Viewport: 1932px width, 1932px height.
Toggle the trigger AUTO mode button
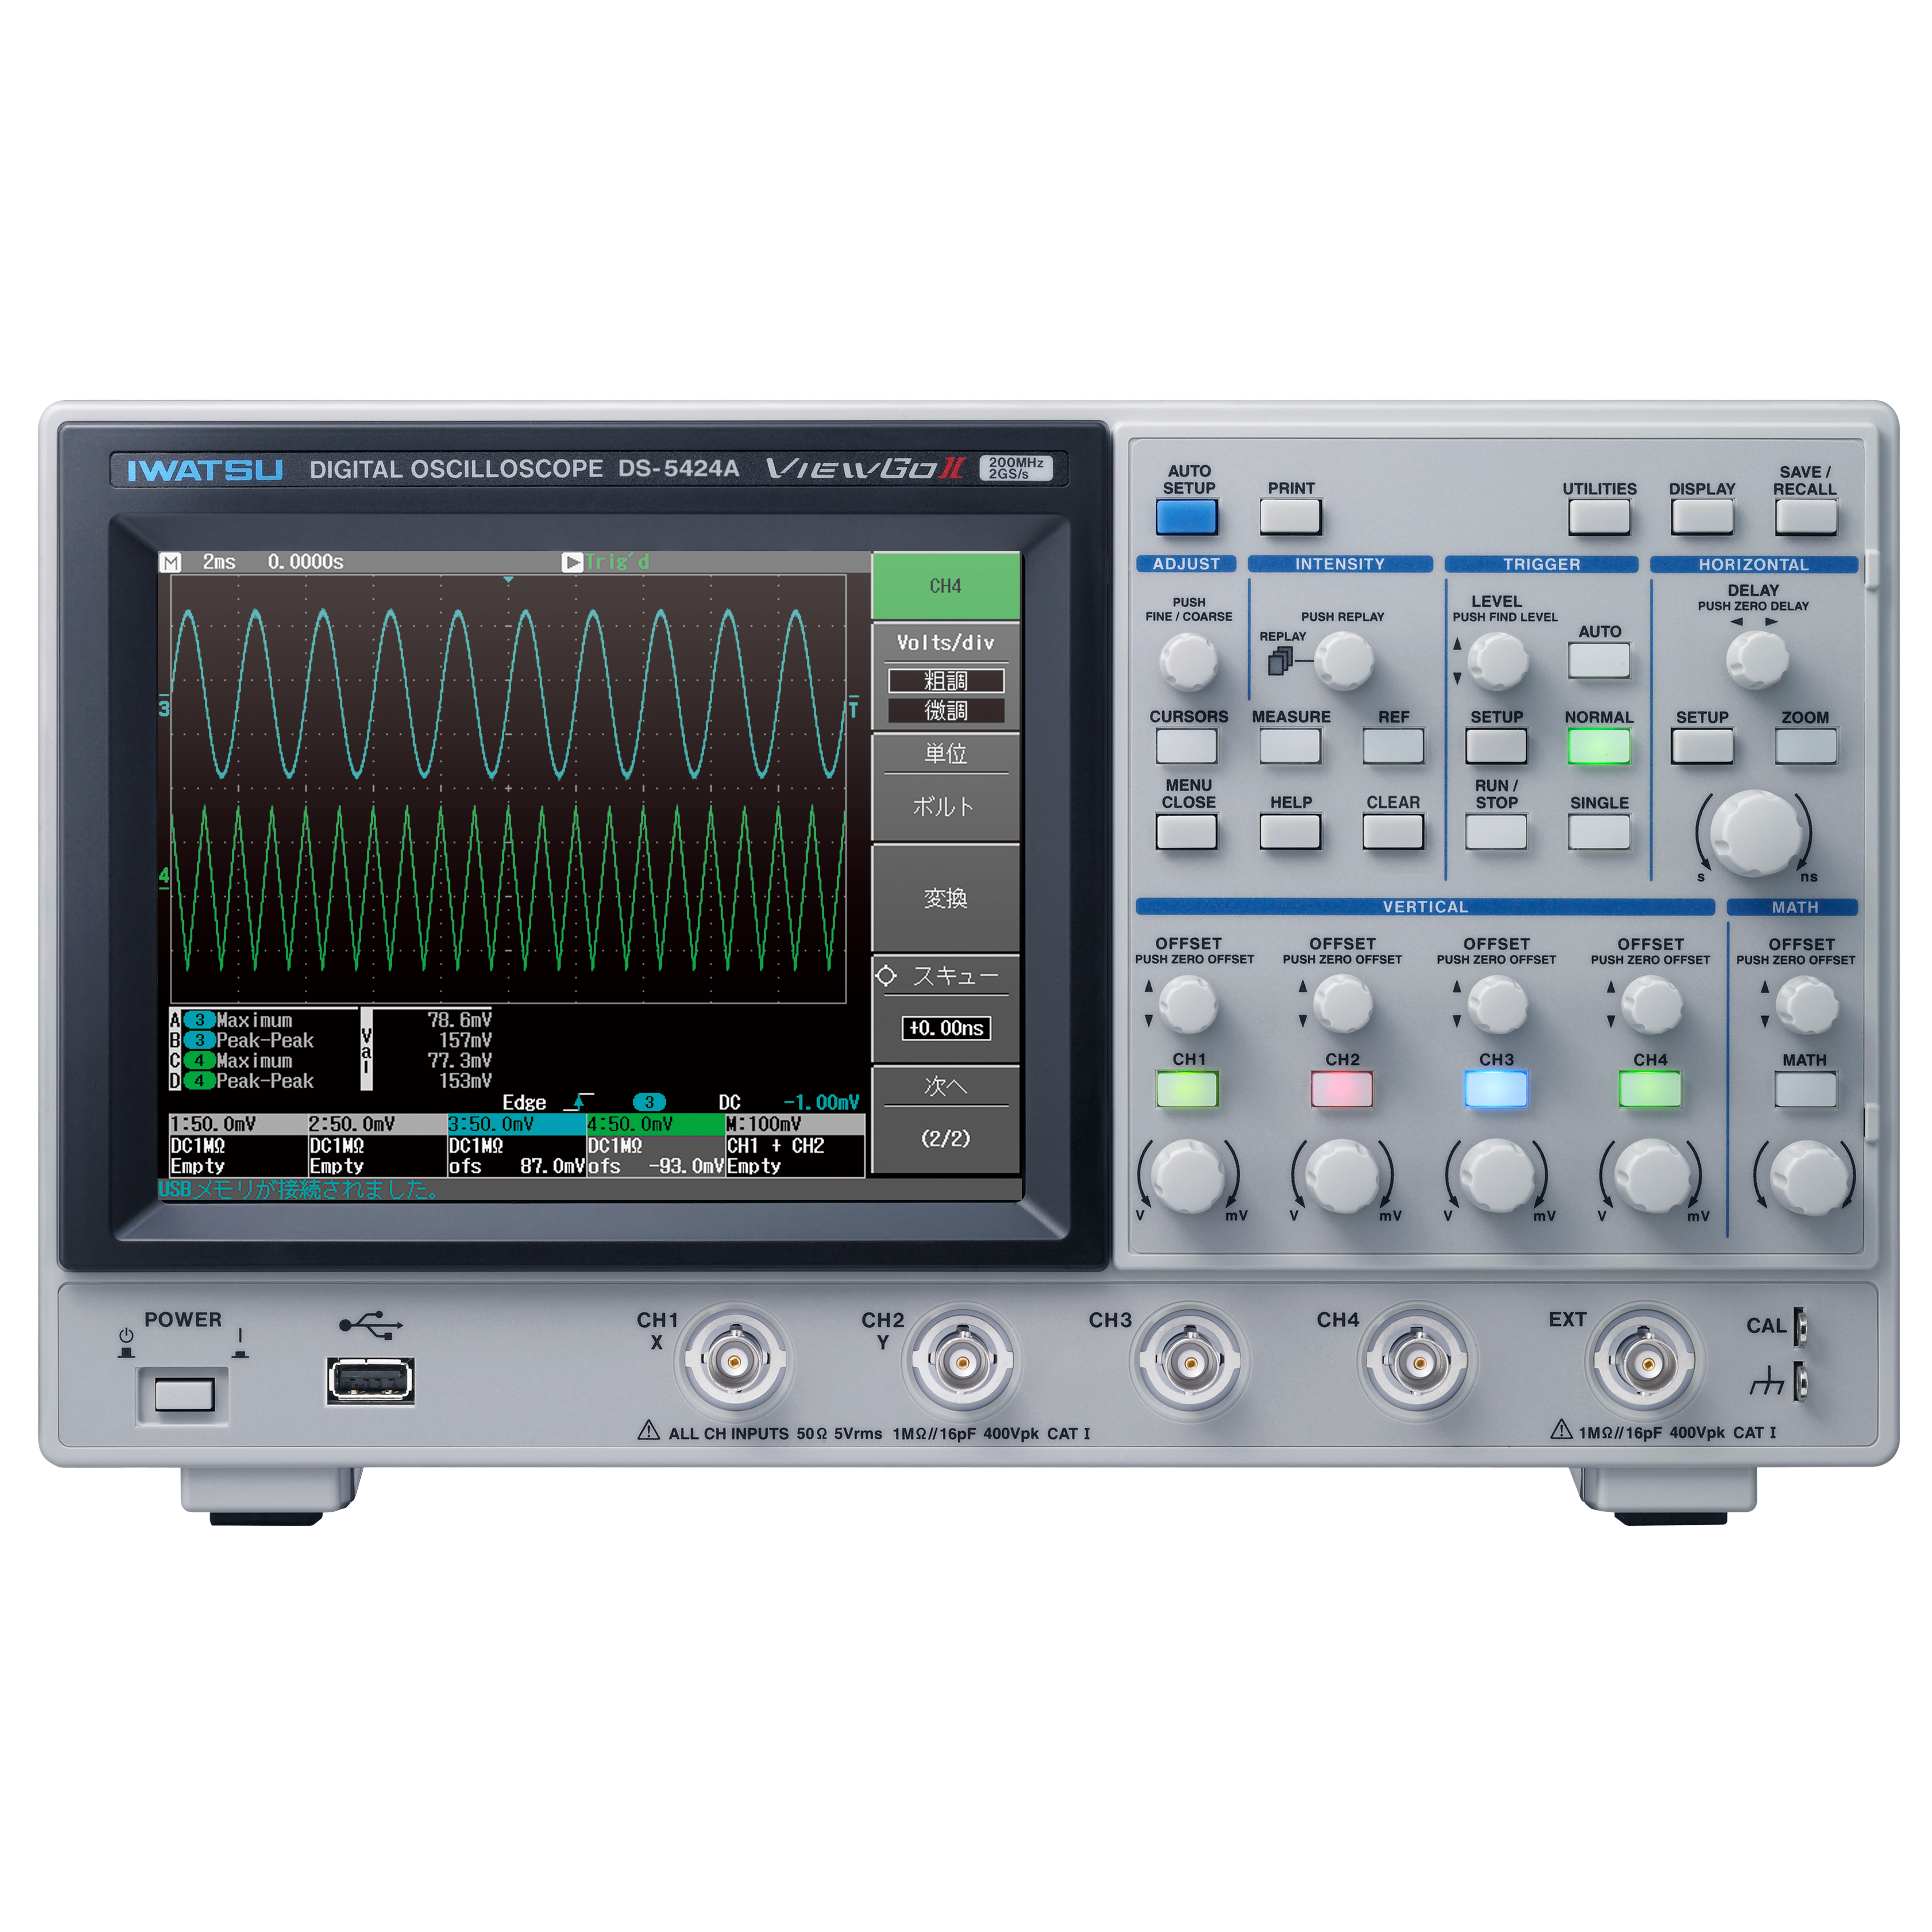tap(1599, 661)
